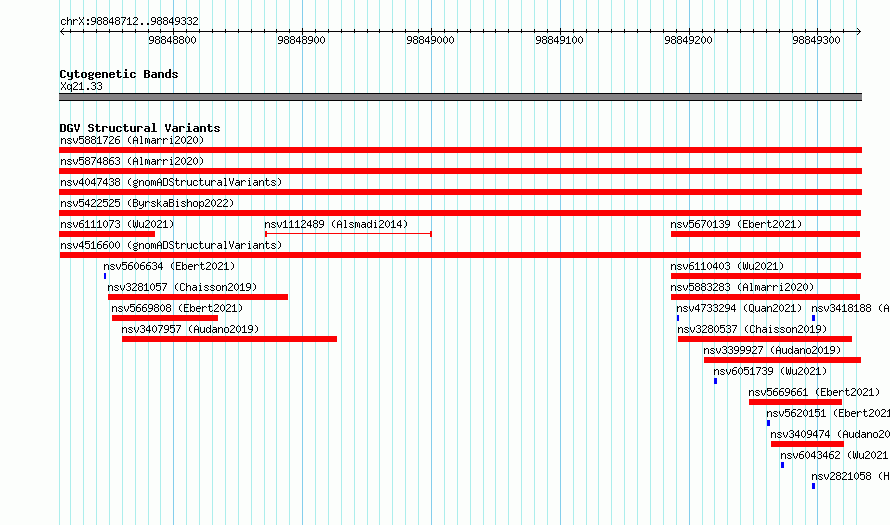Click nsv4733294 (Quan2021) label

[740, 308]
